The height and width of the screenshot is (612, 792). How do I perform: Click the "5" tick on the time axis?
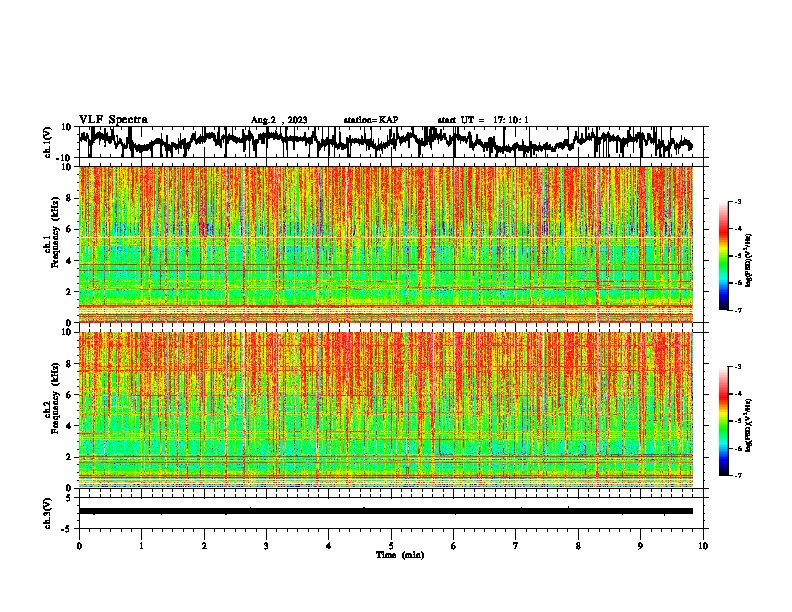(x=391, y=546)
